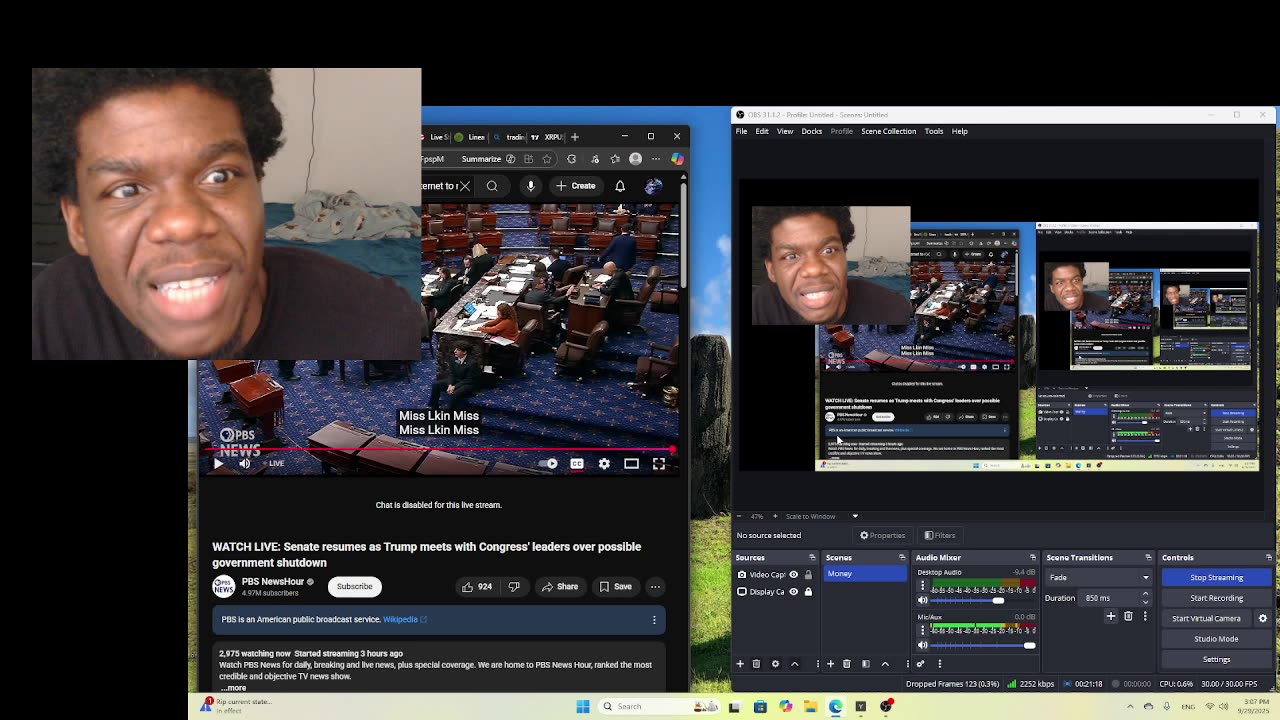Screen dimensions: 1280x720
Task: Open the OBS Tools menu
Action: click(934, 131)
